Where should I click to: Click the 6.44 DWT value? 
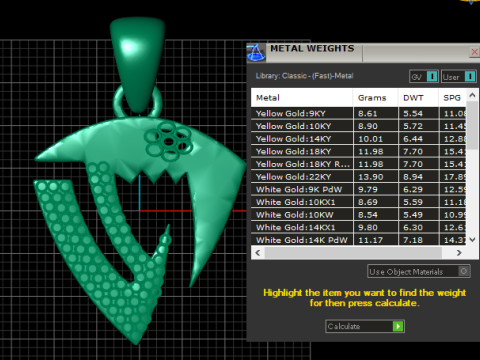(413, 139)
